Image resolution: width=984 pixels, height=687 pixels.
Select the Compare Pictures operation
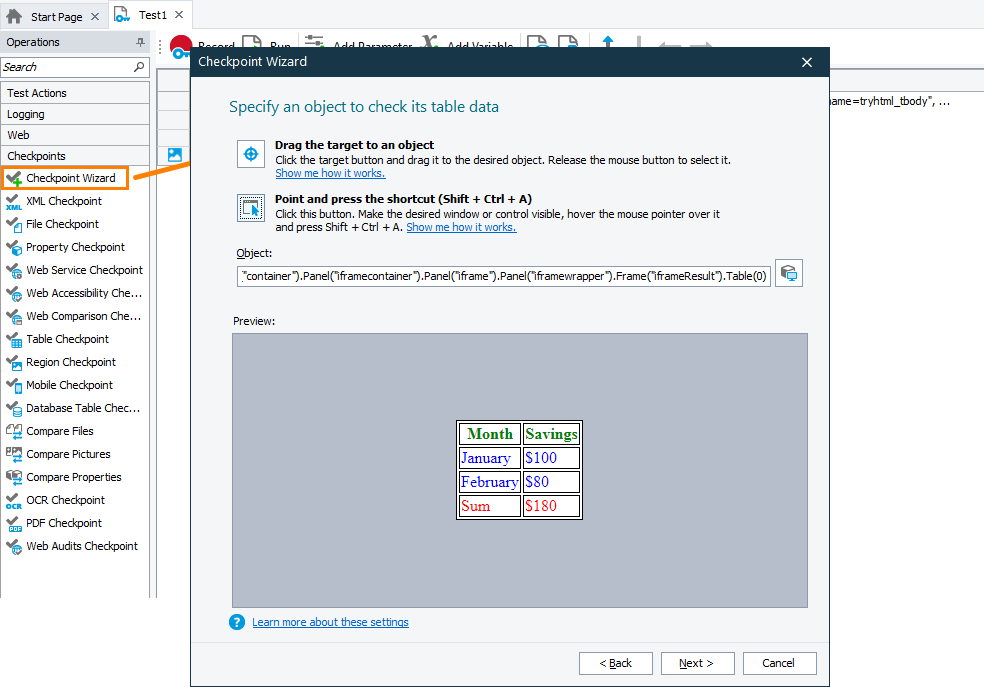click(x=67, y=453)
